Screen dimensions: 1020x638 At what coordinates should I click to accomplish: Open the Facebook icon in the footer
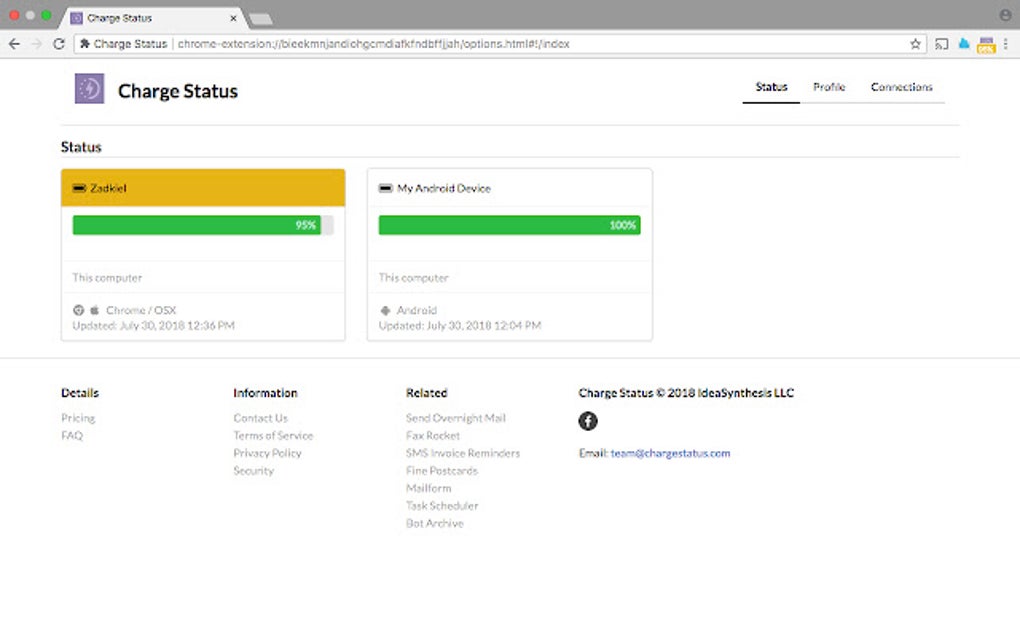(x=588, y=421)
